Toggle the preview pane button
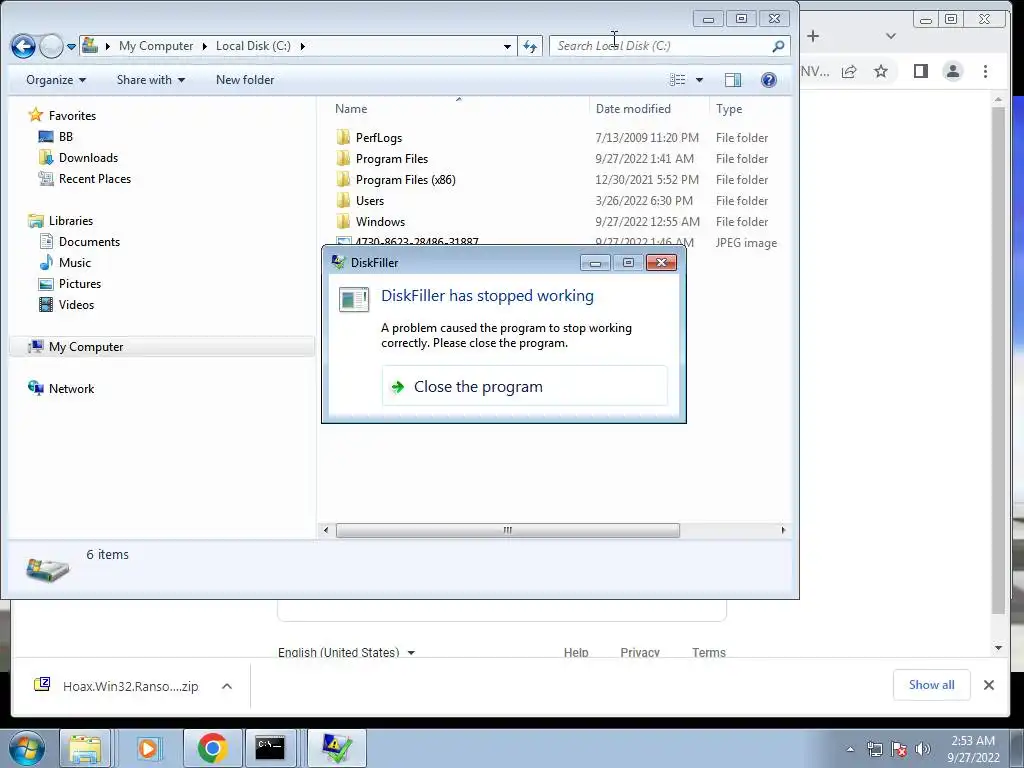1024x768 pixels. point(733,80)
